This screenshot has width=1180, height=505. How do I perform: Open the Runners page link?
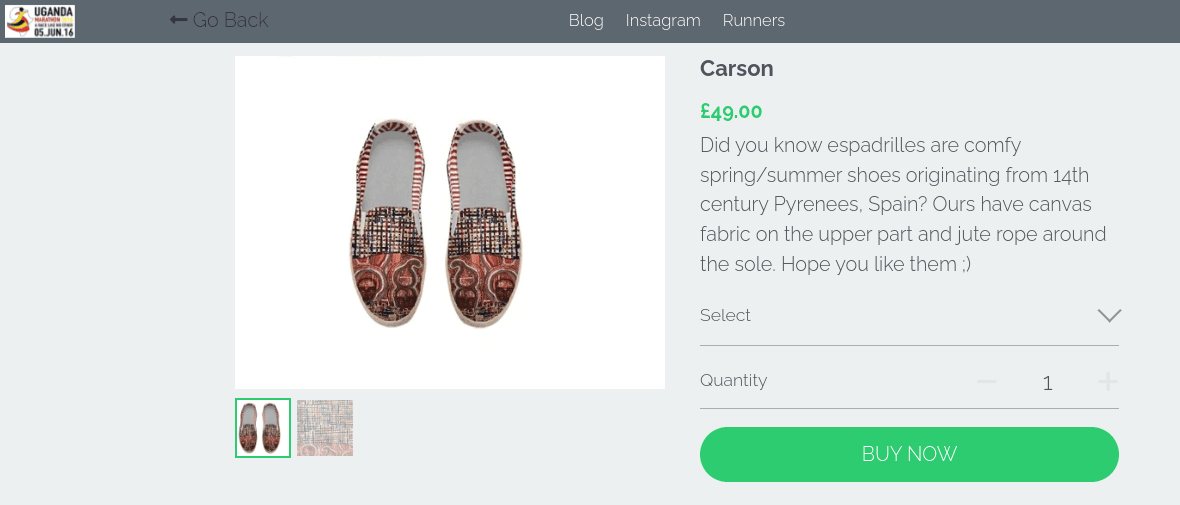pyautogui.click(x=753, y=20)
